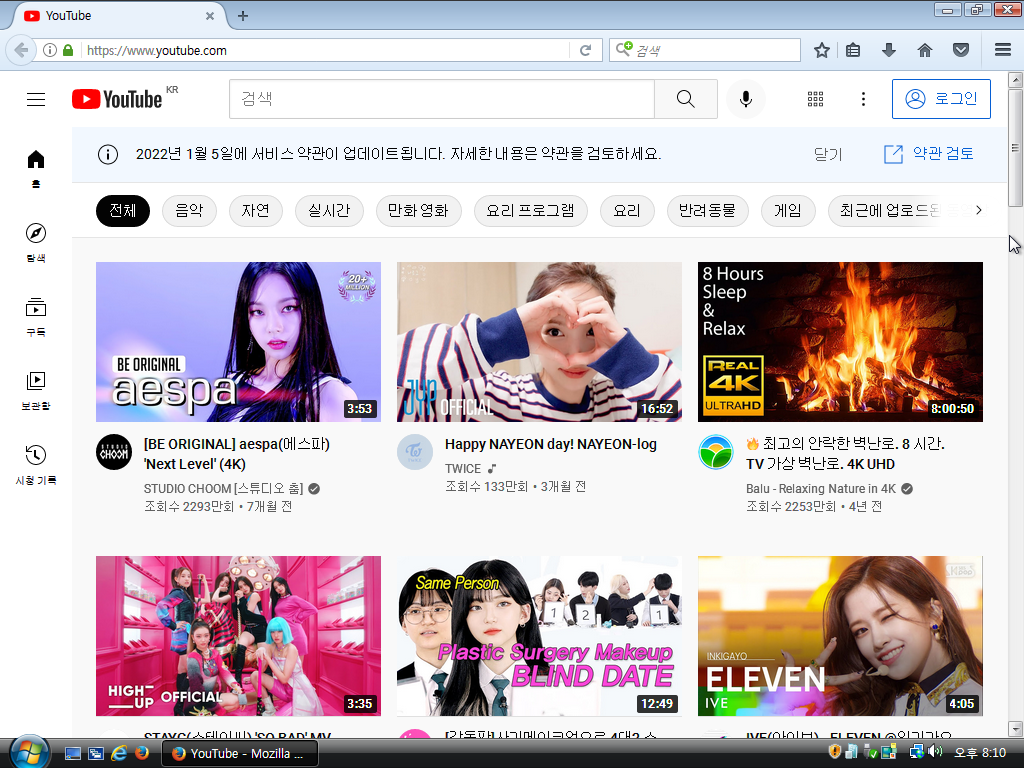Image resolution: width=1024 pixels, height=768 pixels.
Task: Click the 로그인 sign-in button
Action: coord(941,99)
